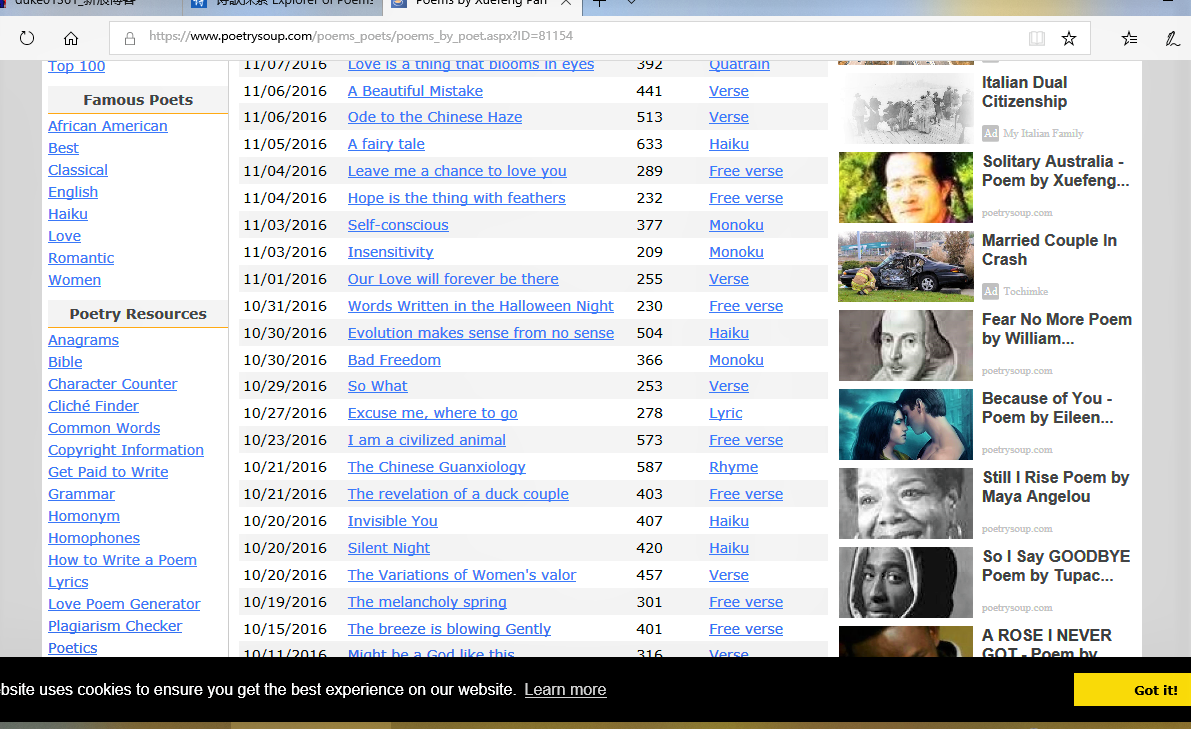Open poem 'The Chinese Guanxiology'
The height and width of the screenshot is (729, 1191).
(x=436, y=467)
